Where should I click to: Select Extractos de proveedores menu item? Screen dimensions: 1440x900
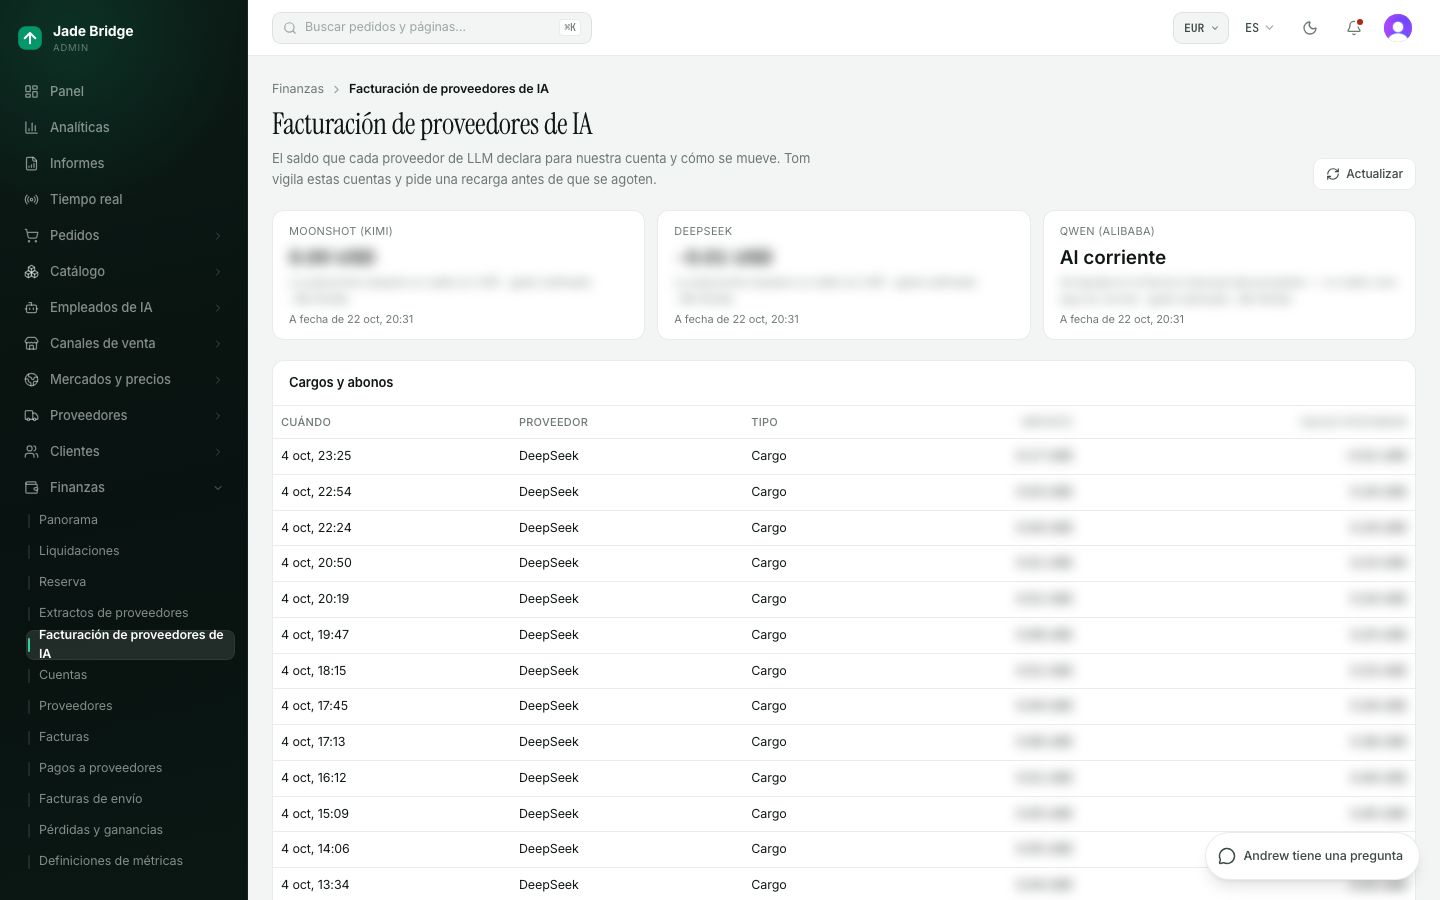click(114, 613)
